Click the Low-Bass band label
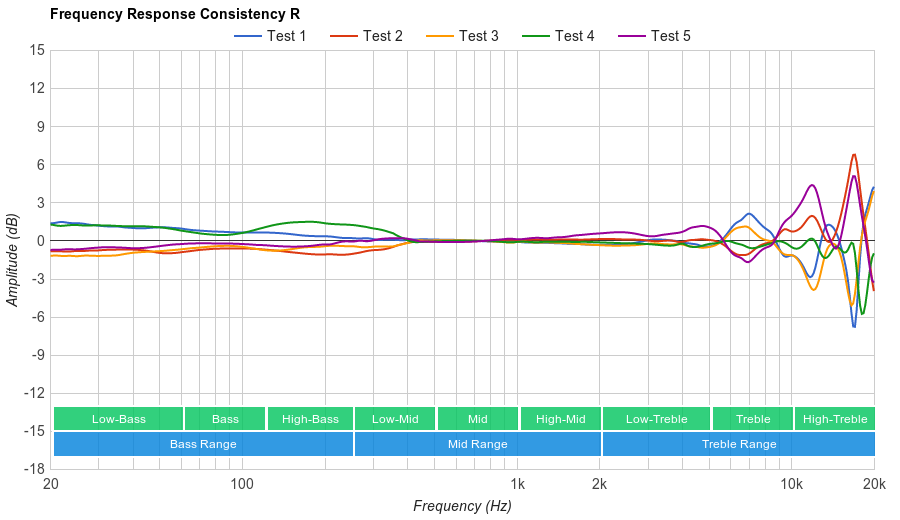The height and width of the screenshot is (520, 900). 119,419
